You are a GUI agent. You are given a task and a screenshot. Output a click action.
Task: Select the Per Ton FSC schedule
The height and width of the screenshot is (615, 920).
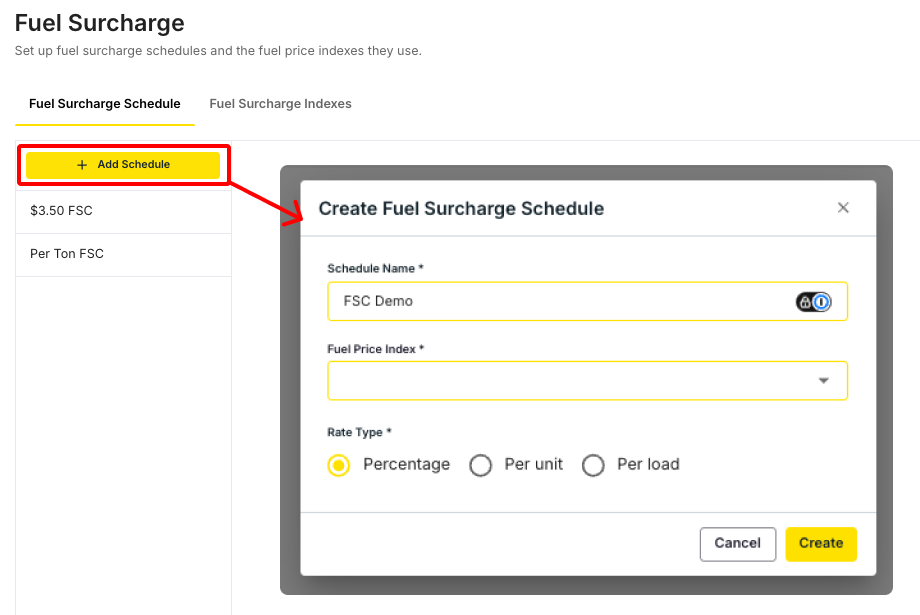tap(123, 254)
